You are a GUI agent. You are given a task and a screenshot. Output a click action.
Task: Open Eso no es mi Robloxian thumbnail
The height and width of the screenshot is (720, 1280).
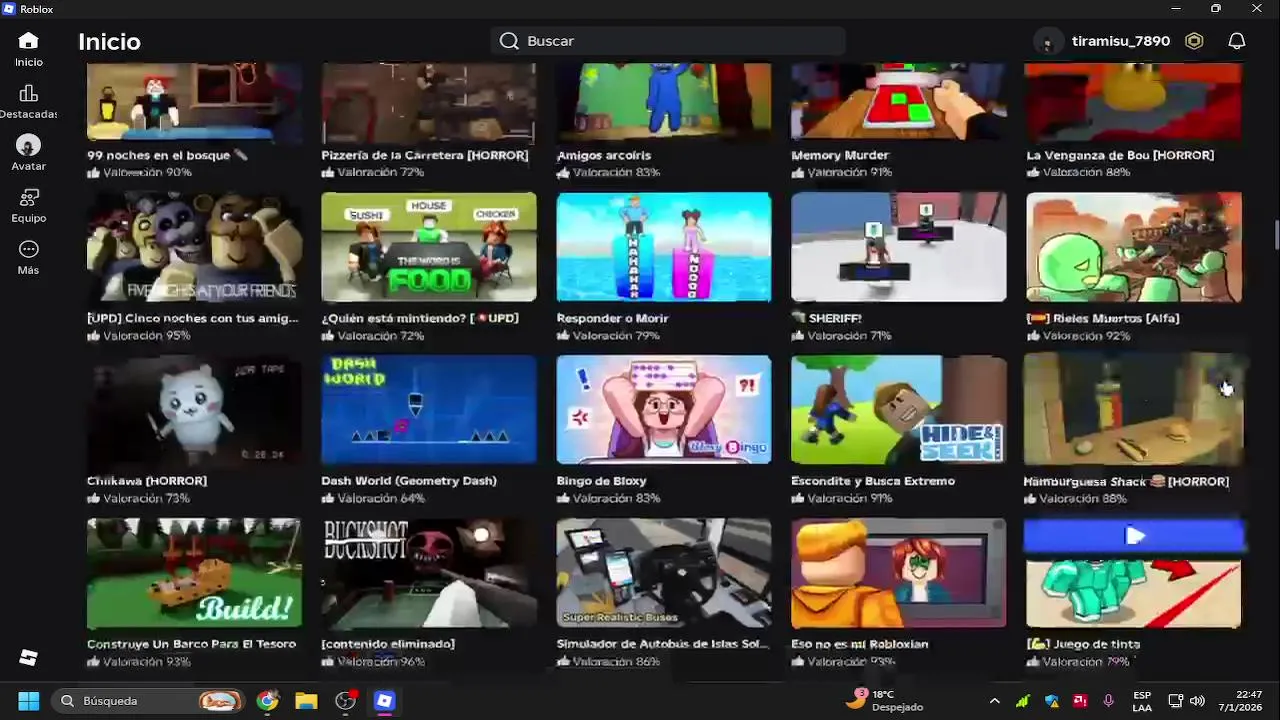[x=899, y=573]
